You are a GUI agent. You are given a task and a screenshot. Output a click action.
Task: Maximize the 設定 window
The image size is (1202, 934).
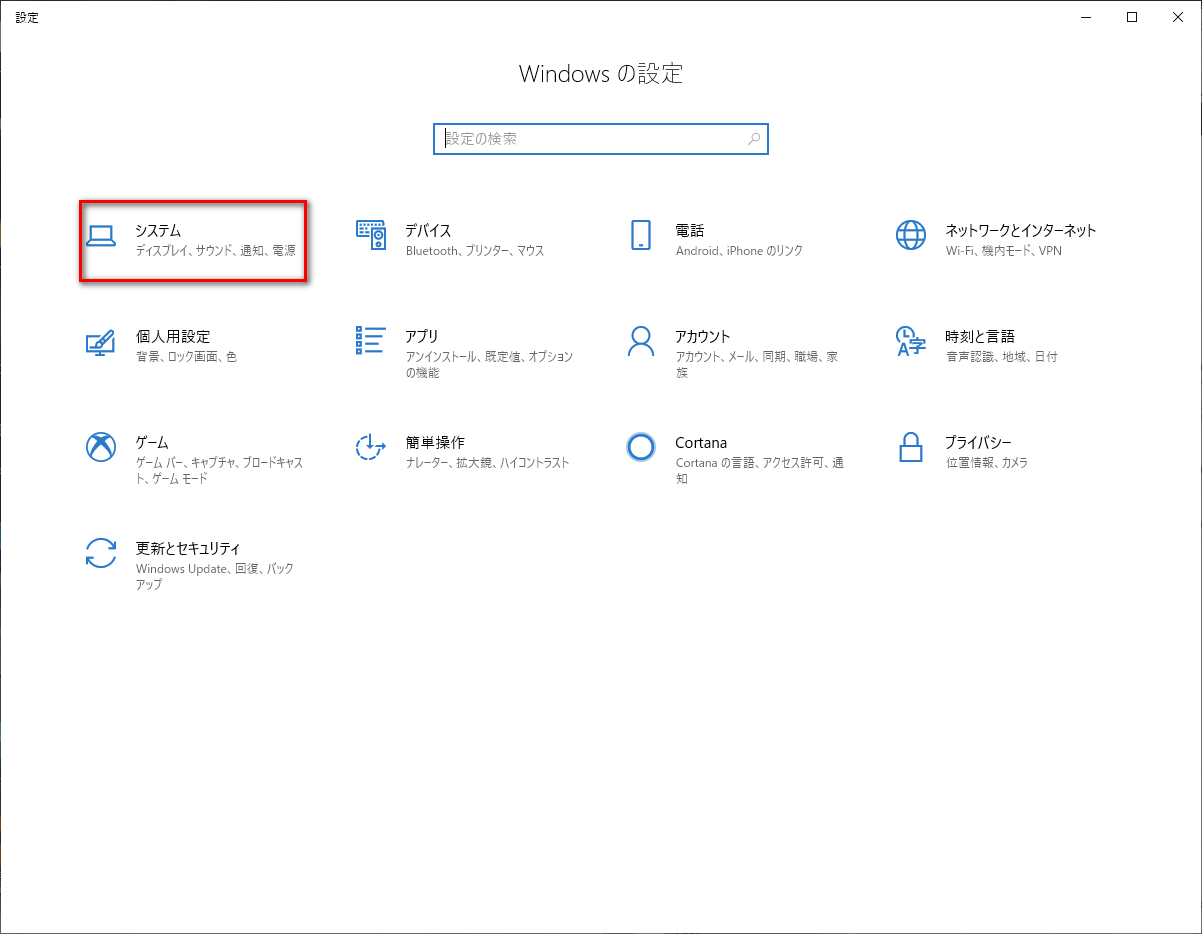click(x=1132, y=17)
